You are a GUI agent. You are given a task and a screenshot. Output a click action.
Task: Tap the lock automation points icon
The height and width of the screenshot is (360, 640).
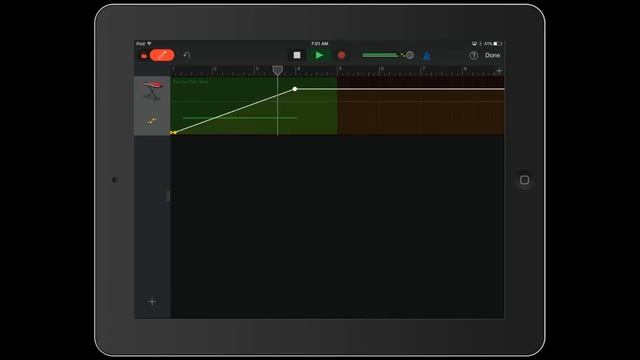pyautogui.click(x=144, y=55)
